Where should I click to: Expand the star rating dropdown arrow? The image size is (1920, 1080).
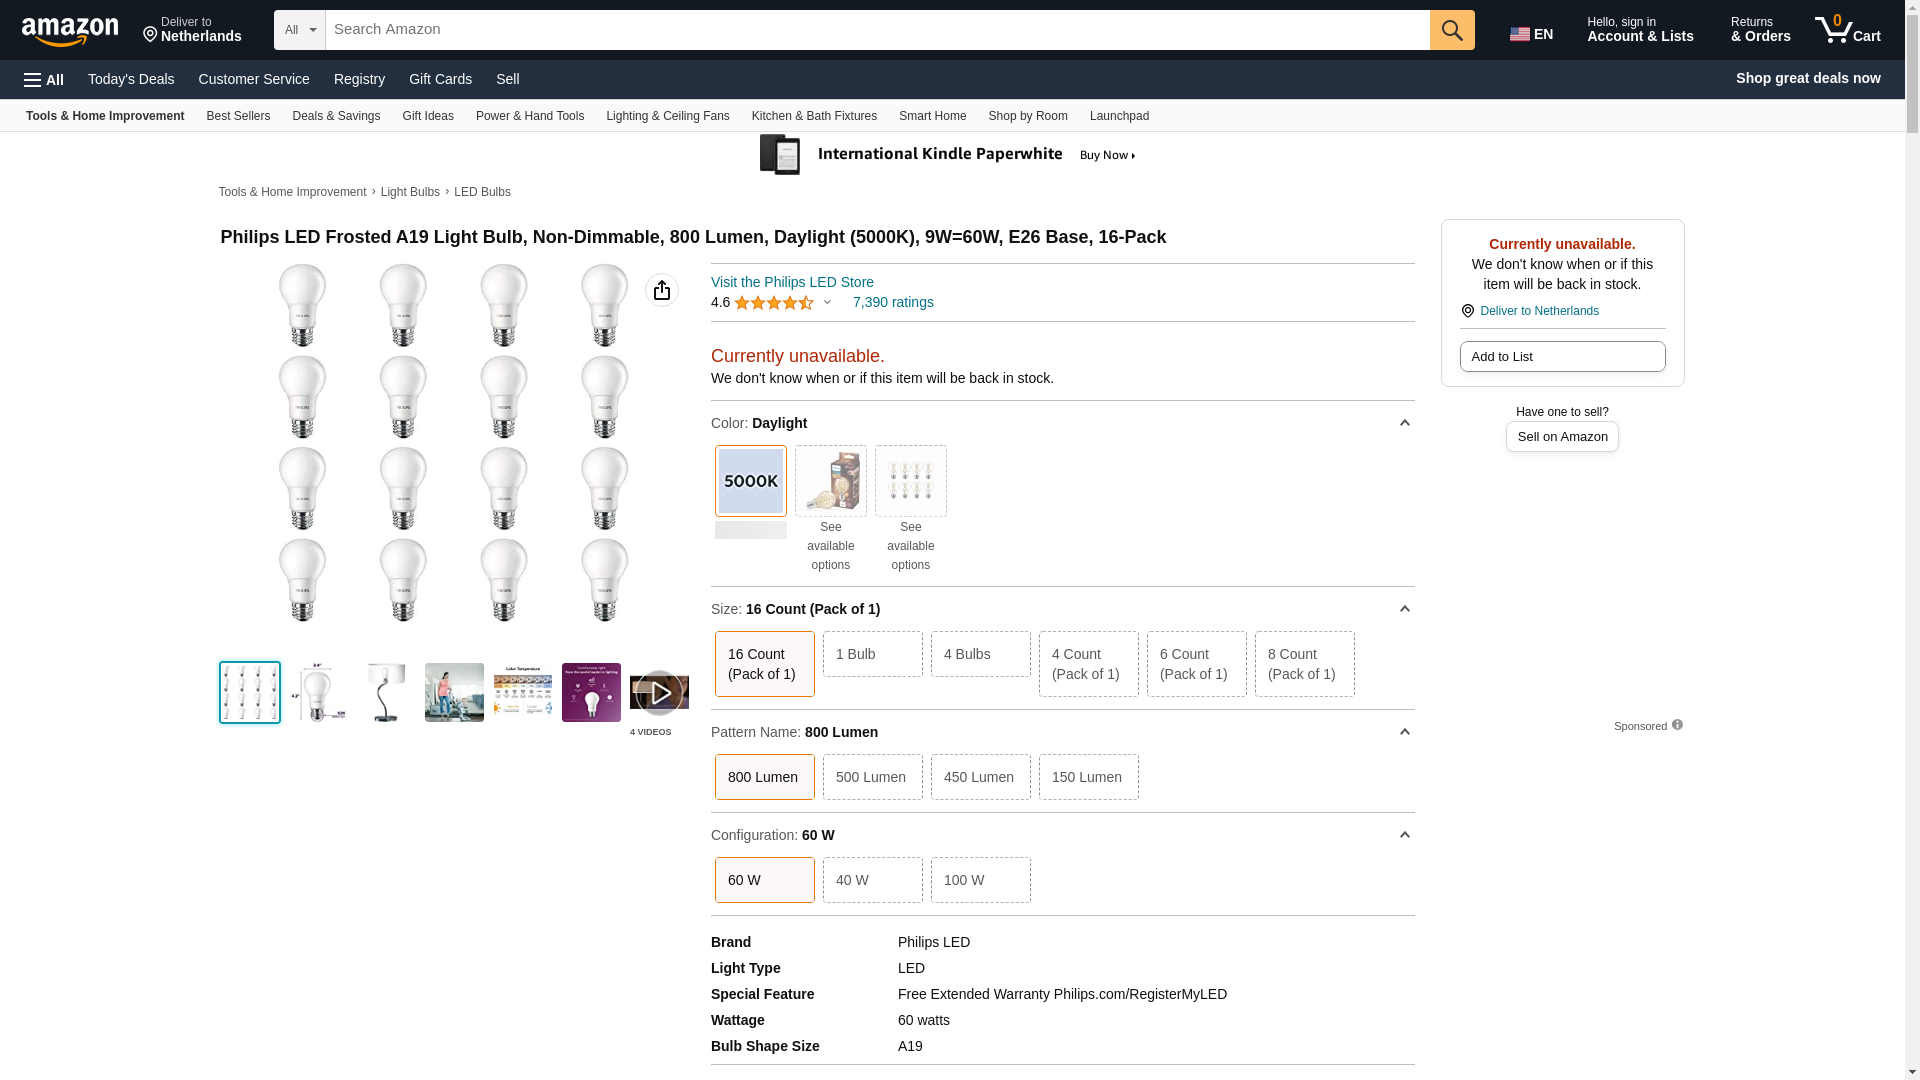tap(827, 302)
